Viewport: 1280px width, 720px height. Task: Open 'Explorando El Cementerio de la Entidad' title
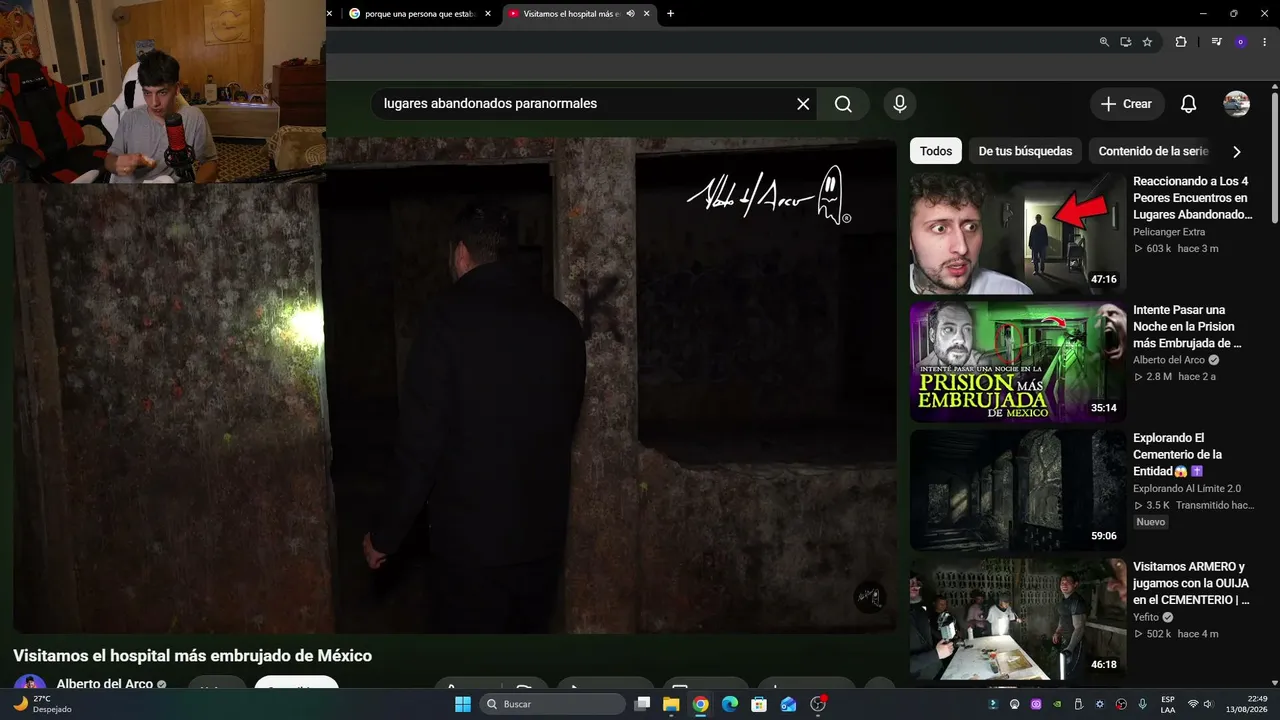tap(1178, 454)
